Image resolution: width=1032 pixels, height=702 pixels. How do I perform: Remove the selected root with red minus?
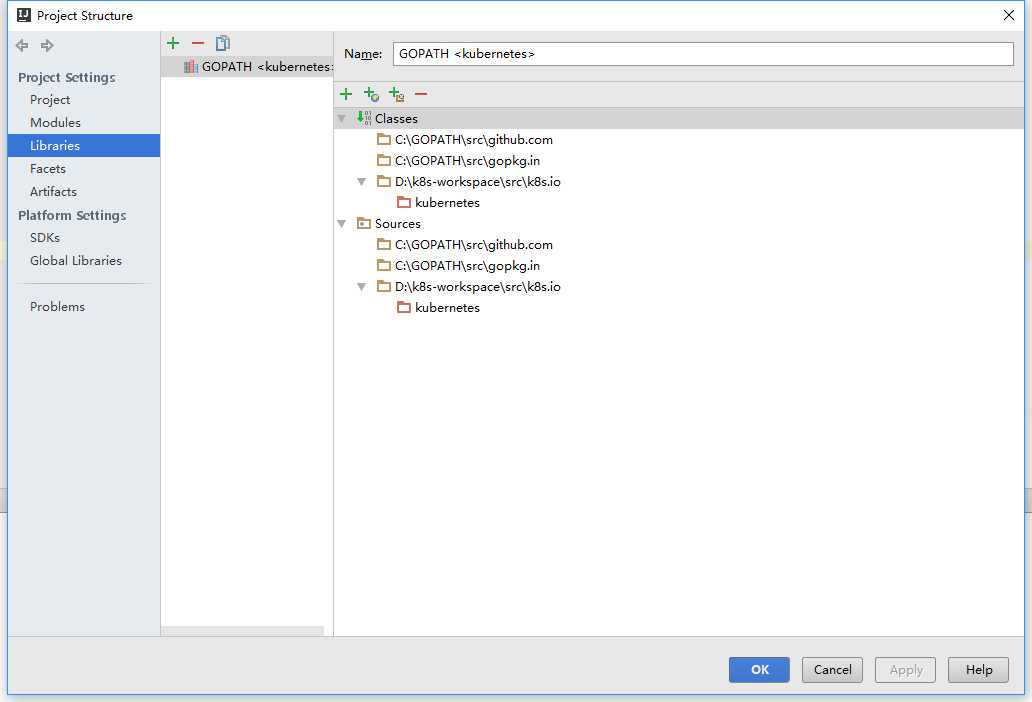pos(421,94)
